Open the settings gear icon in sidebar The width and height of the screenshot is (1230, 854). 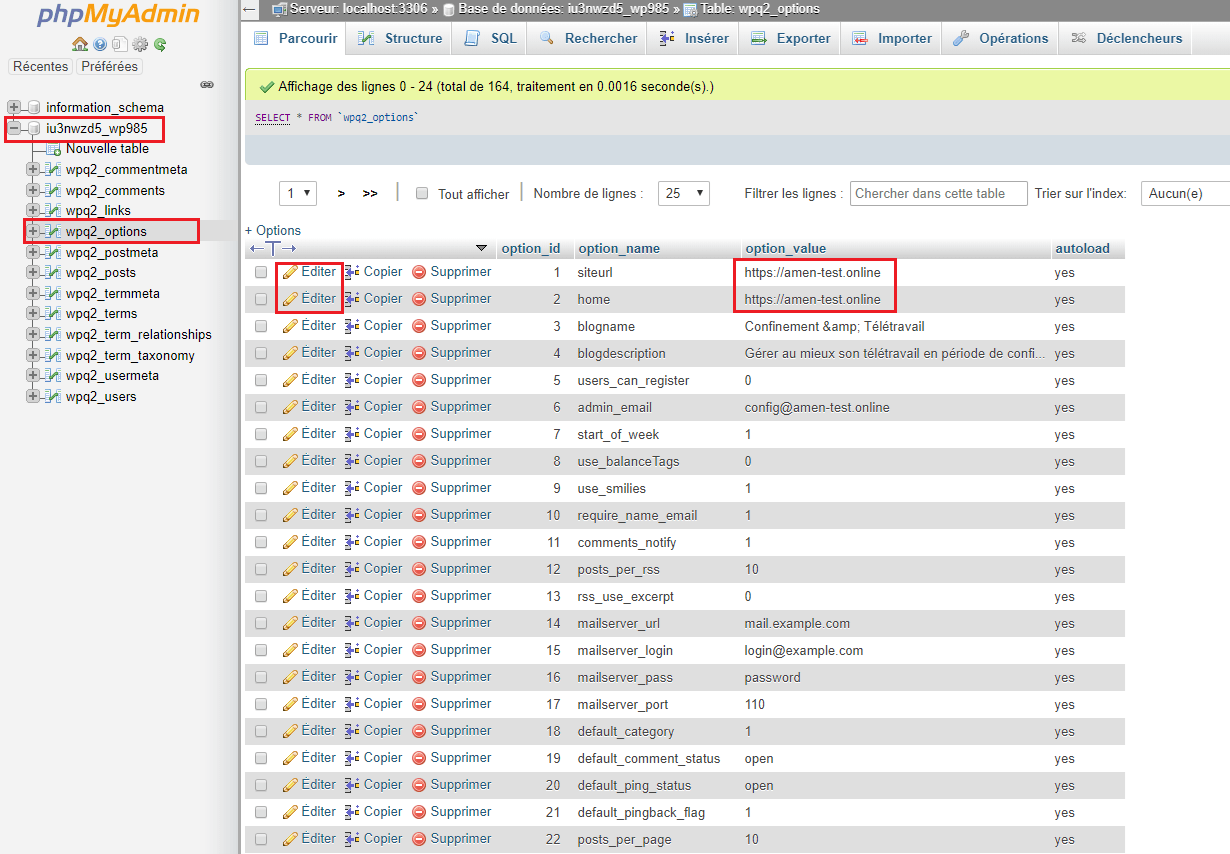[140, 44]
